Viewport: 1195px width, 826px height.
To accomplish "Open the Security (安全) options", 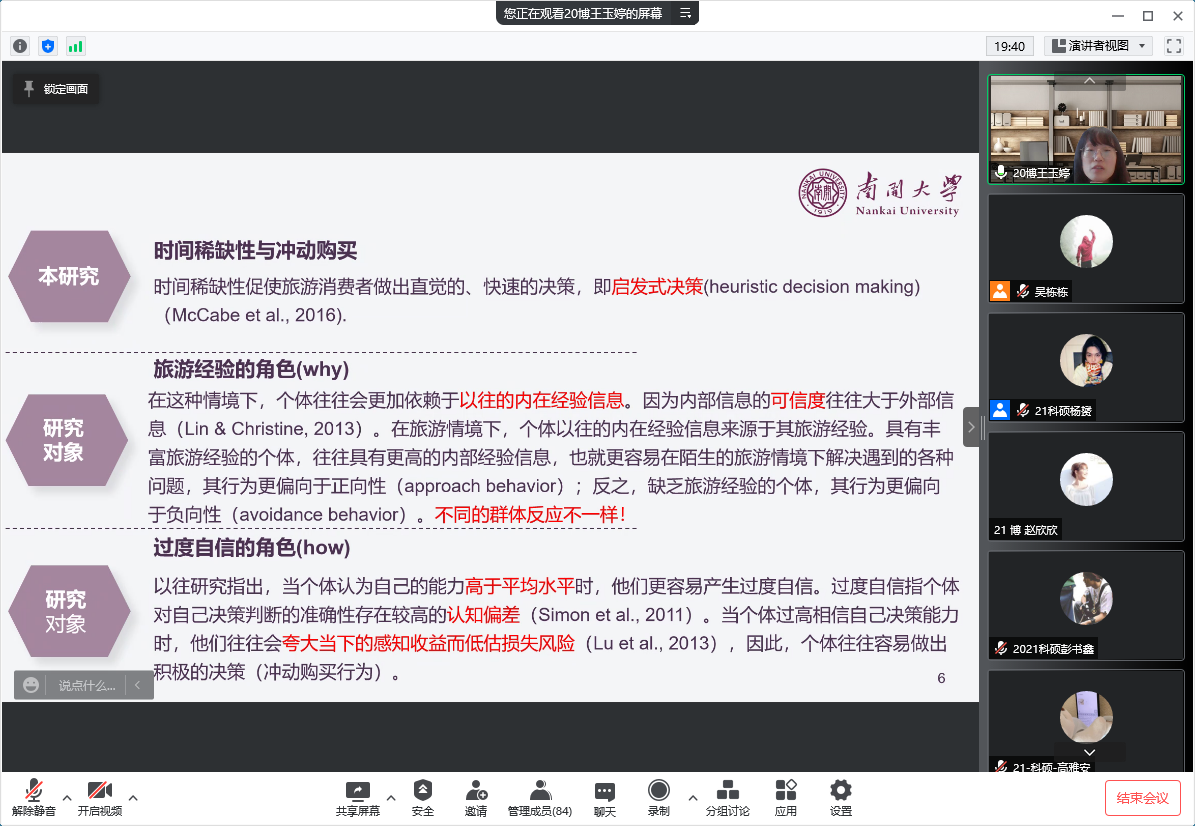I will click(423, 798).
